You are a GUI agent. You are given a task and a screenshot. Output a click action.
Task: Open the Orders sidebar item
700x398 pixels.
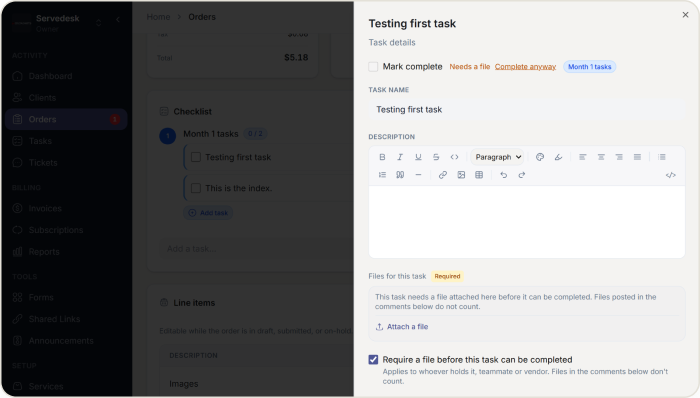(x=66, y=119)
